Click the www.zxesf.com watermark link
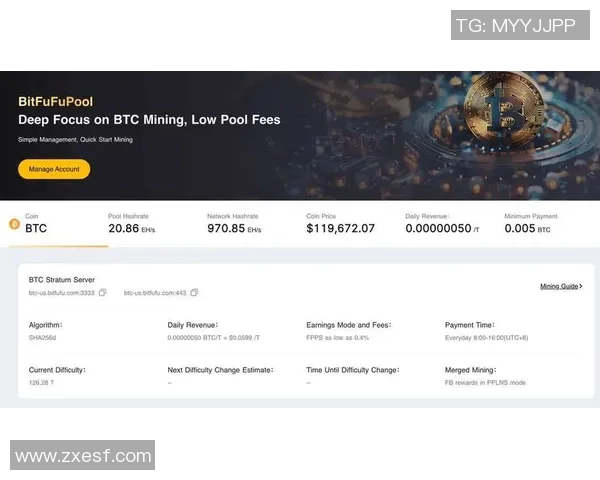Screen dimensions: 600x480 tap(82, 456)
